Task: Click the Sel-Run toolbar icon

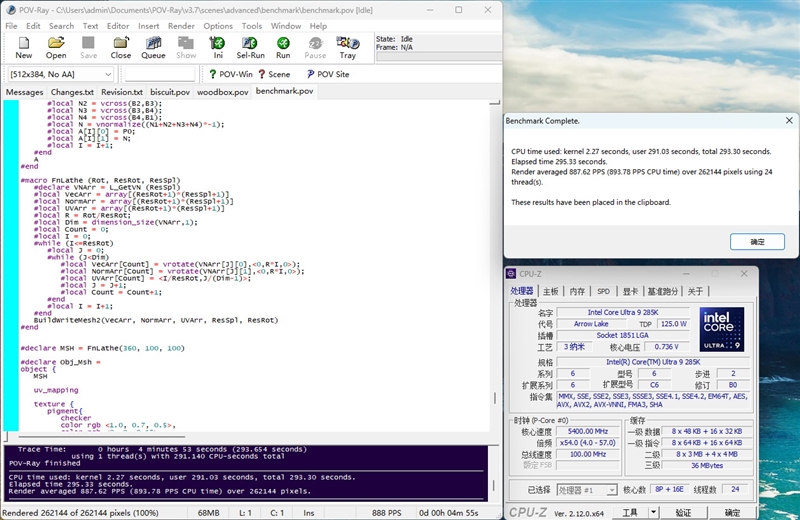Action: pos(251,48)
